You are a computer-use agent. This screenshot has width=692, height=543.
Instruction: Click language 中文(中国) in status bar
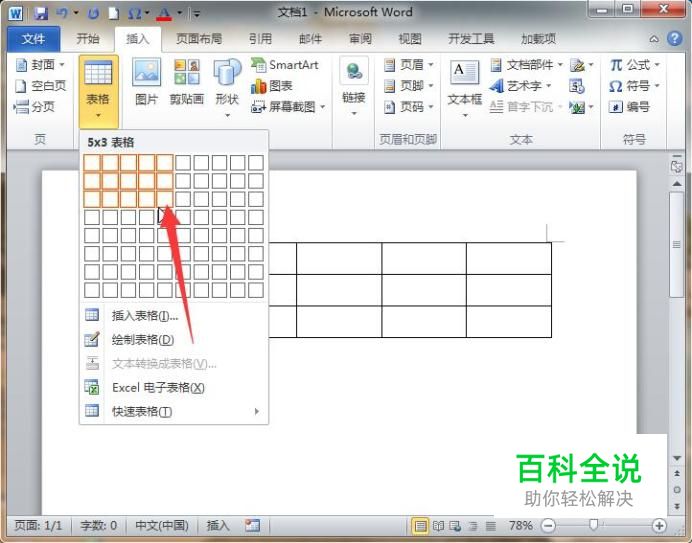pyautogui.click(x=162, y=525)
